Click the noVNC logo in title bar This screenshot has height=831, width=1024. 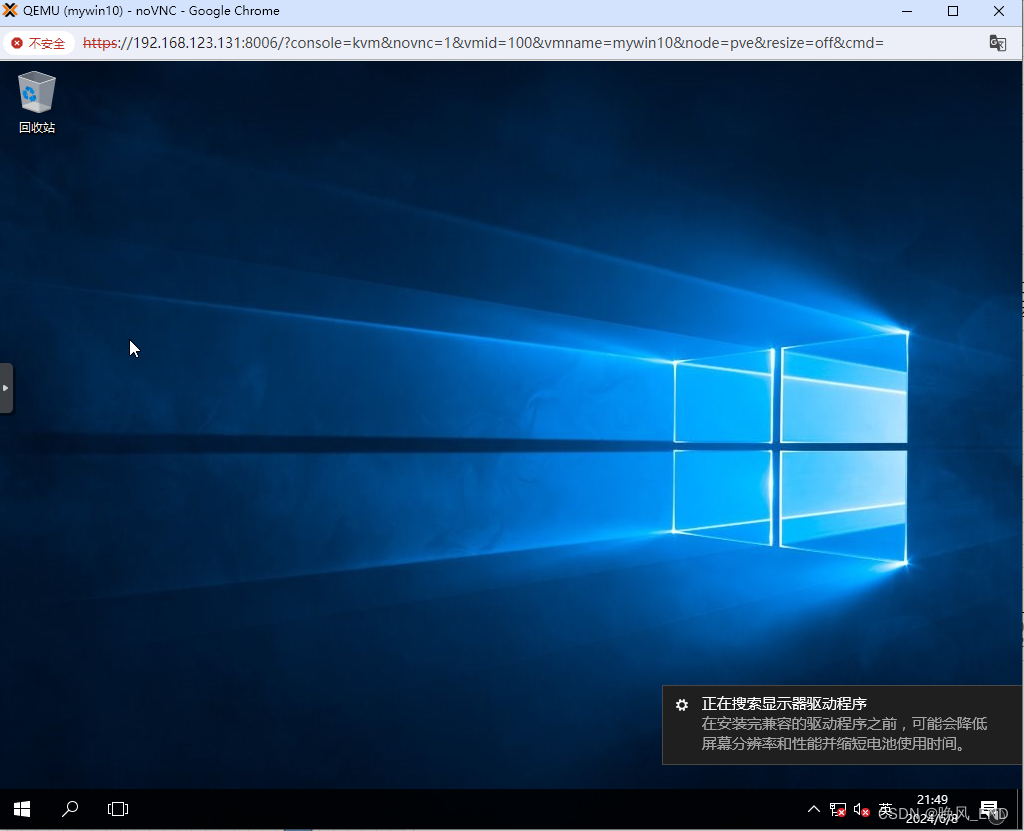pos(10,10)
